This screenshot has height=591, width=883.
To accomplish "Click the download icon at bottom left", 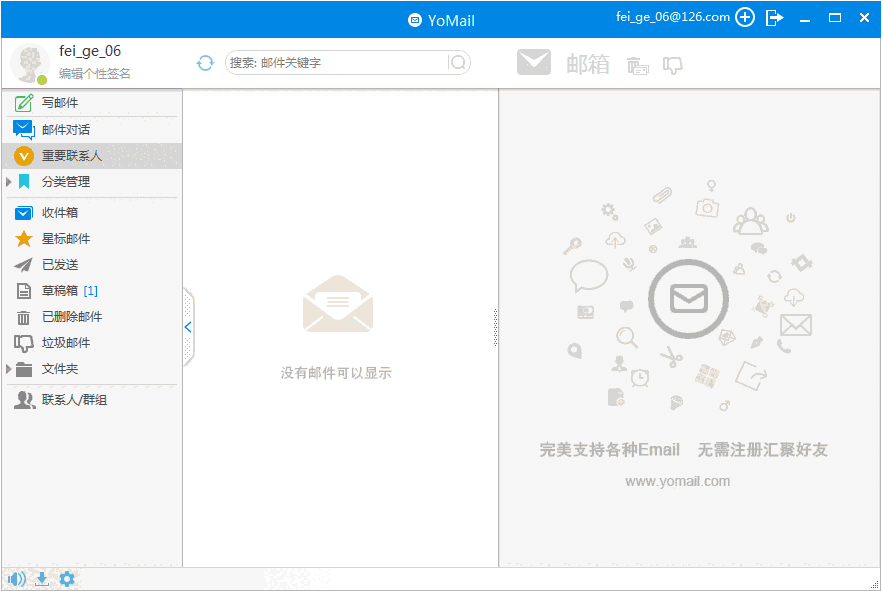I will click(x=42, y=579).
